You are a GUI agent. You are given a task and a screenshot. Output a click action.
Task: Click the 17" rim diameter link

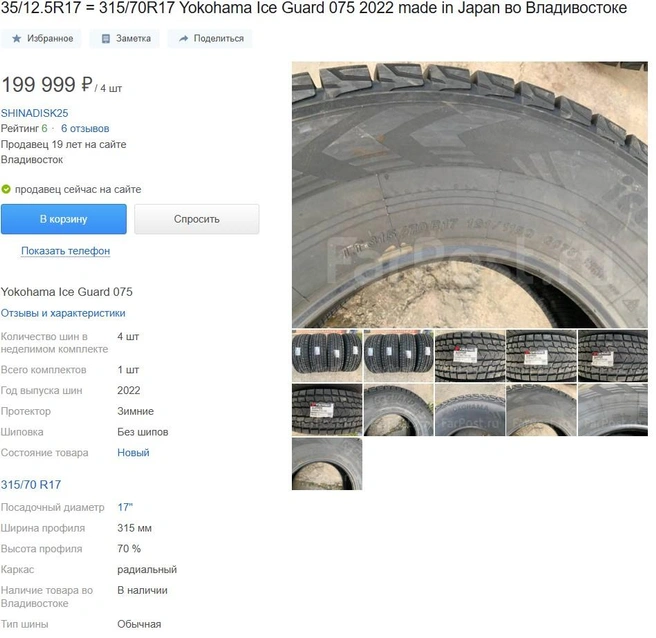click(125, 507)
